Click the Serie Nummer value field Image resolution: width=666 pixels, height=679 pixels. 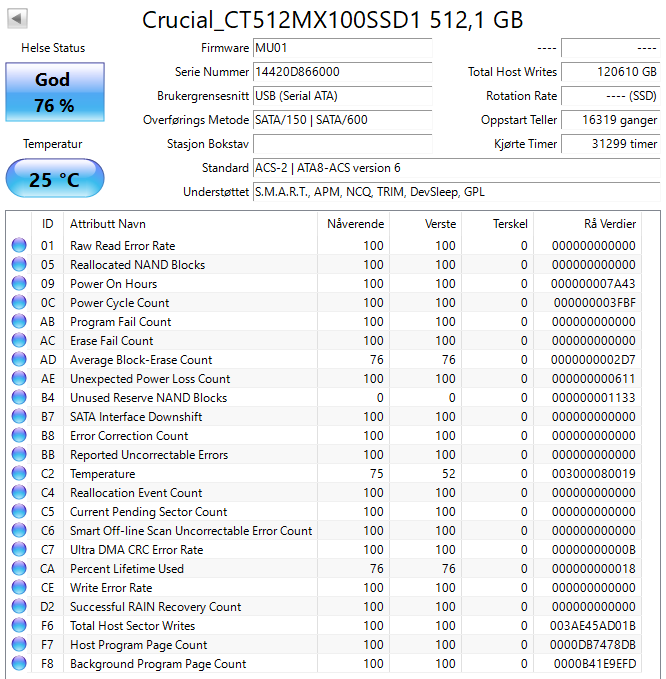pos(341,72)
